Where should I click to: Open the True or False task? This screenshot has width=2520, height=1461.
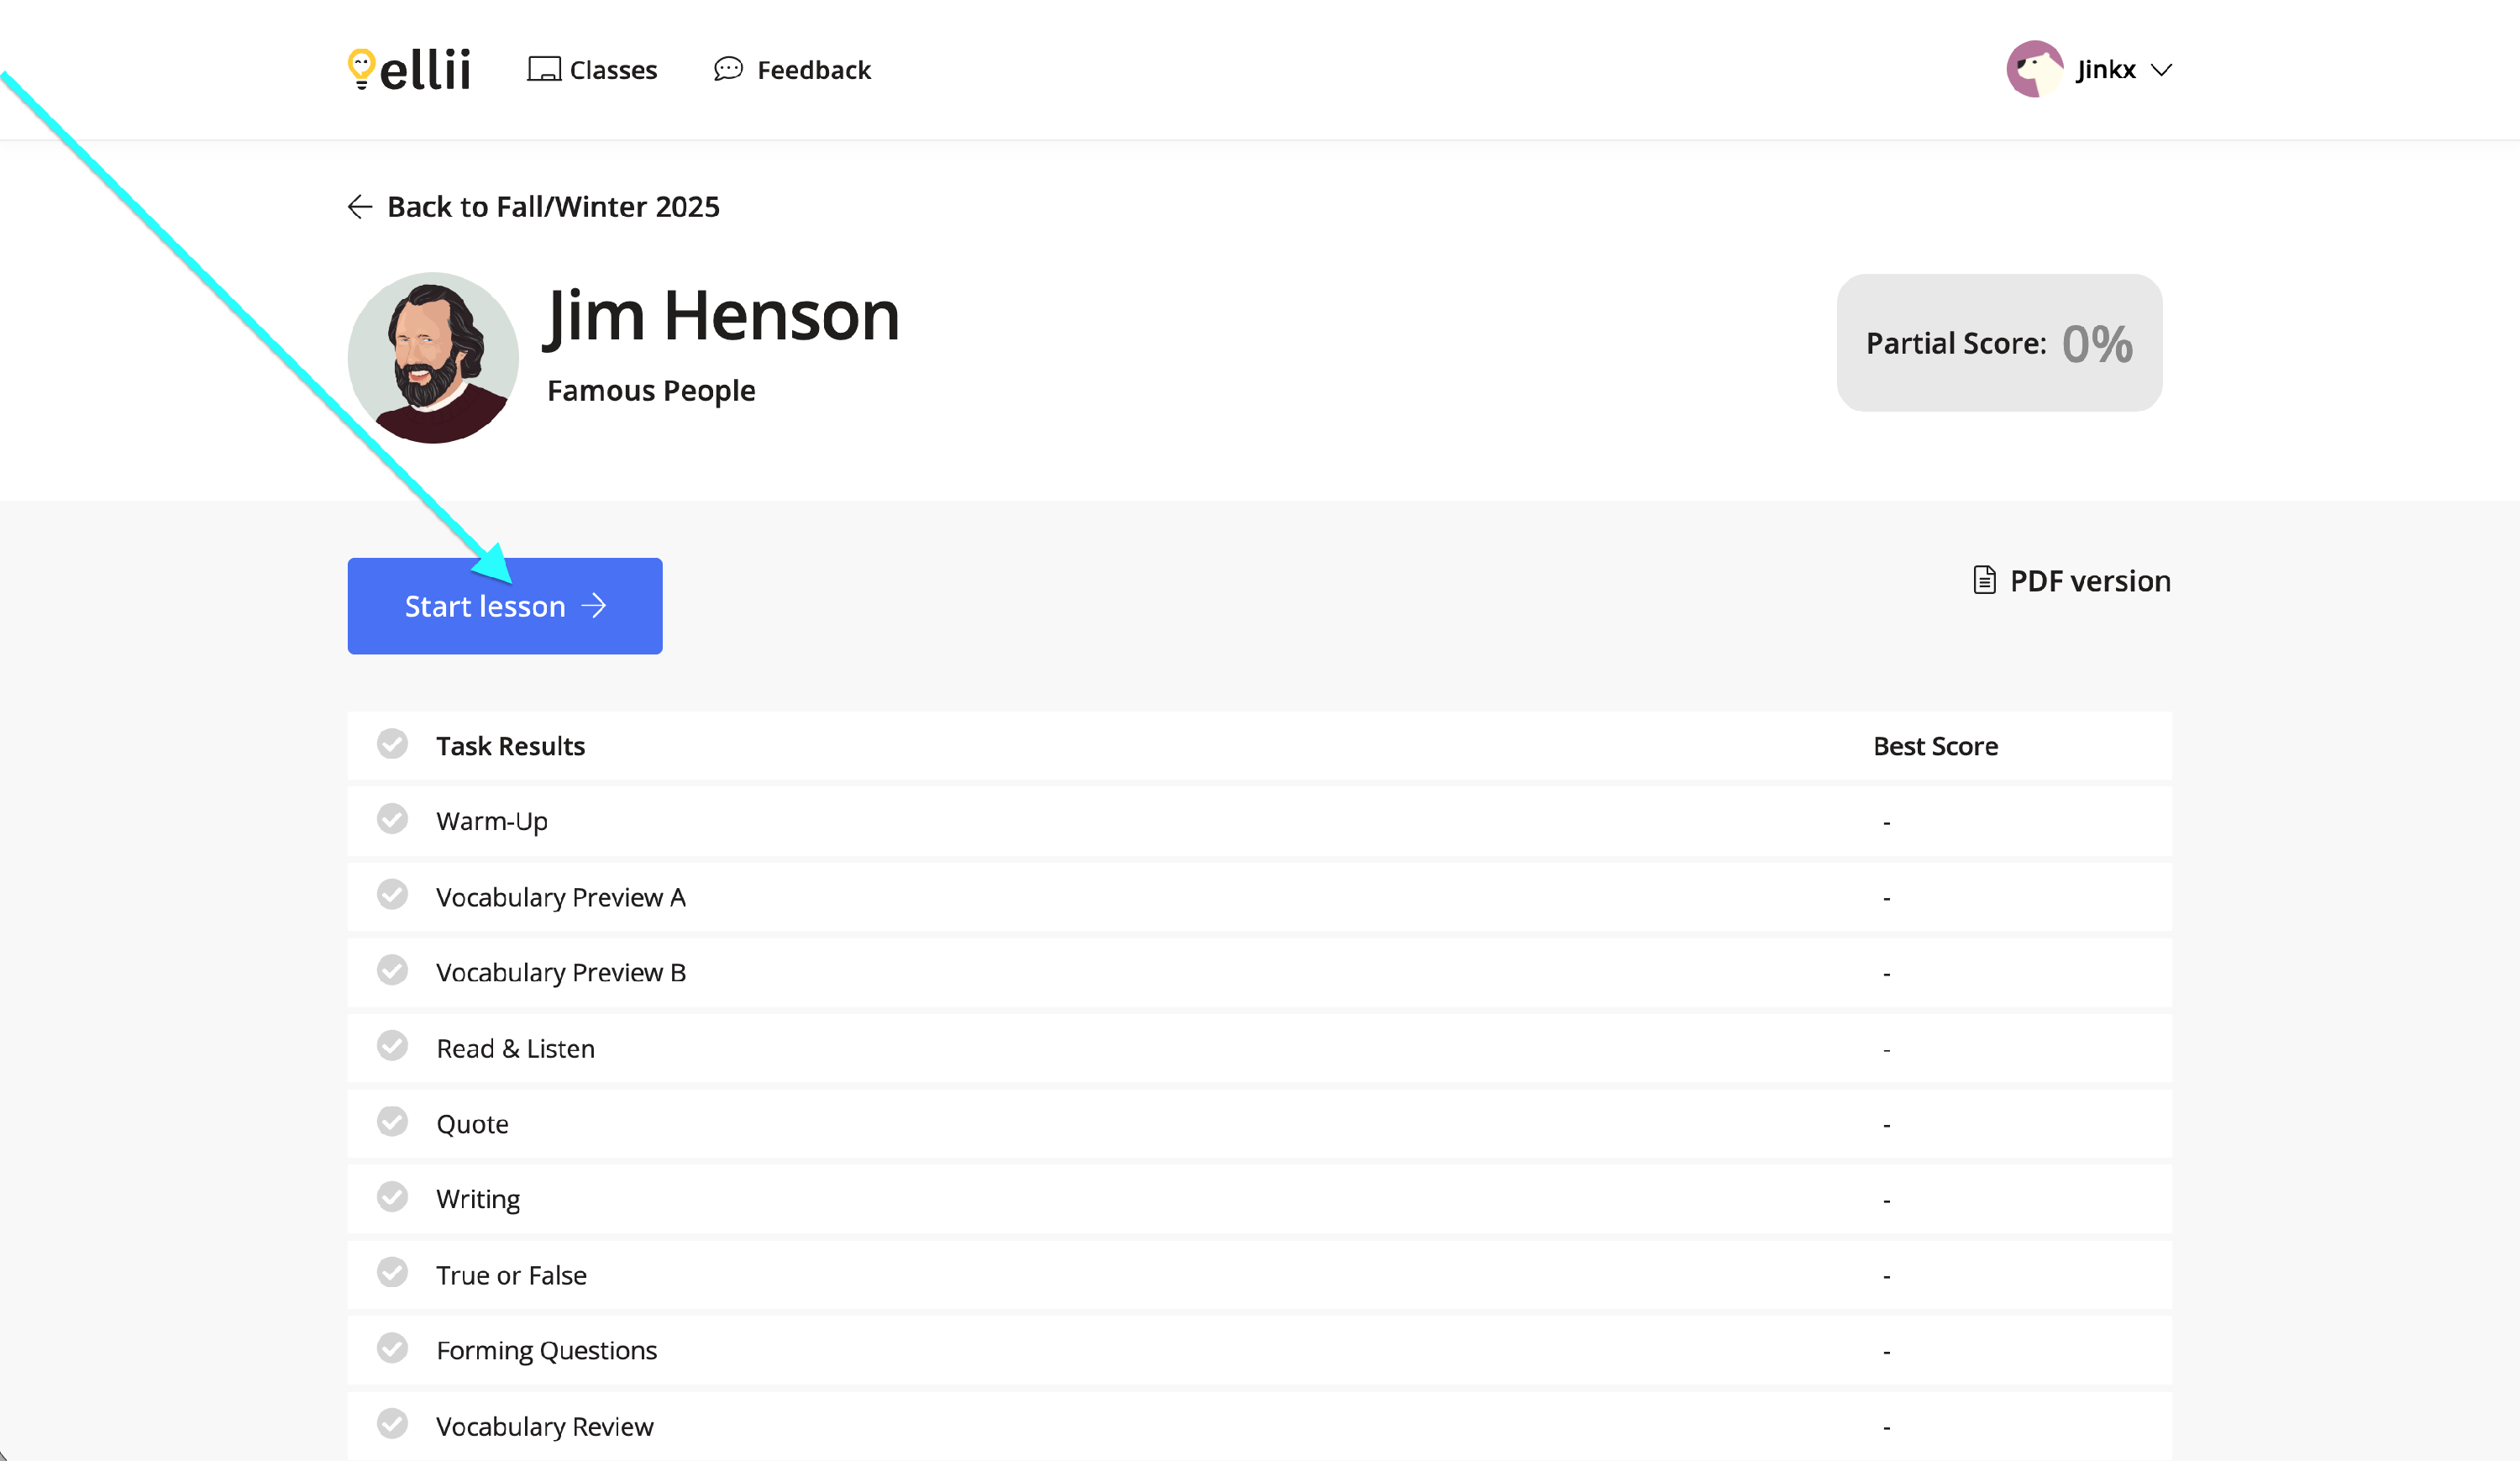[x=511, y=1275]
